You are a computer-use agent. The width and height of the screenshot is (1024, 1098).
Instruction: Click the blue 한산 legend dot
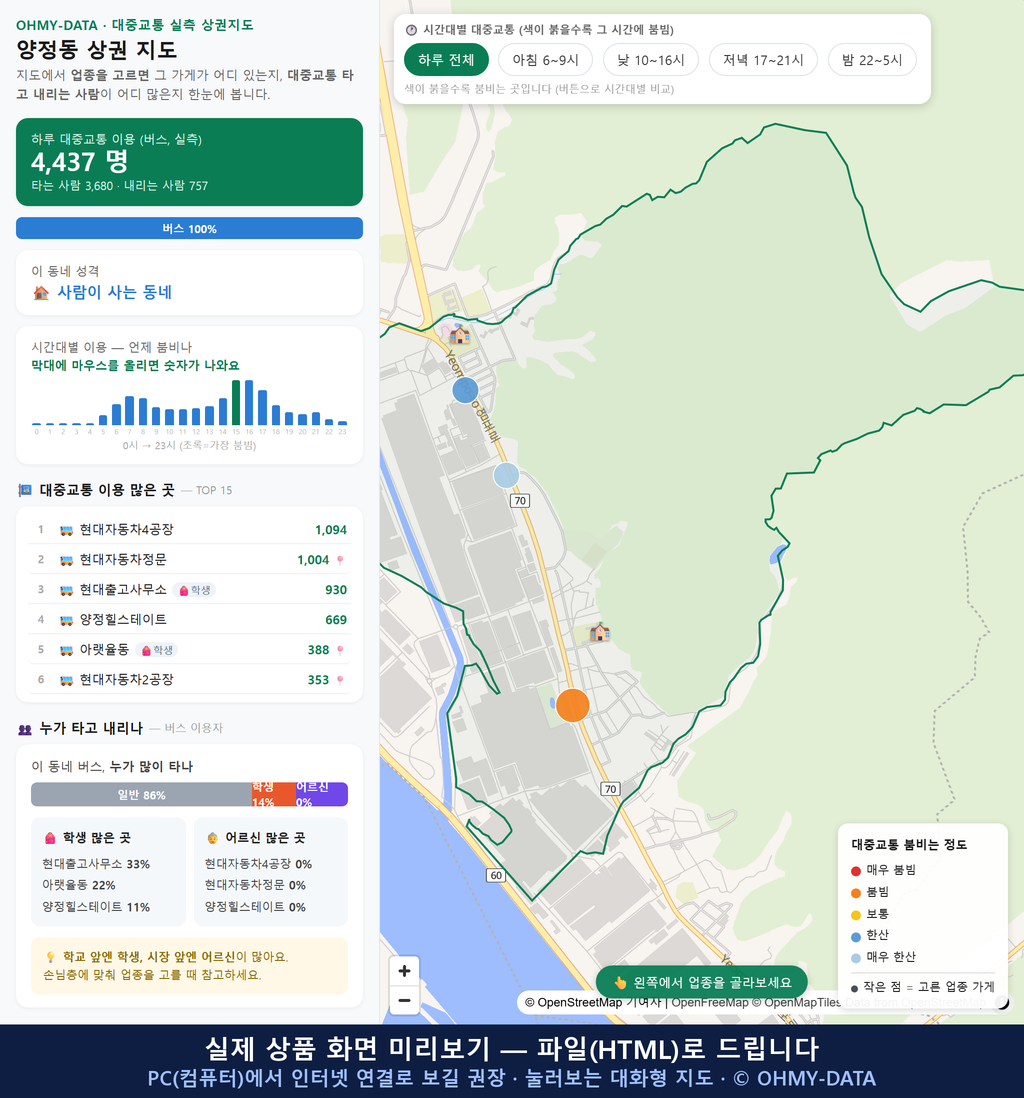pos(855,936)
